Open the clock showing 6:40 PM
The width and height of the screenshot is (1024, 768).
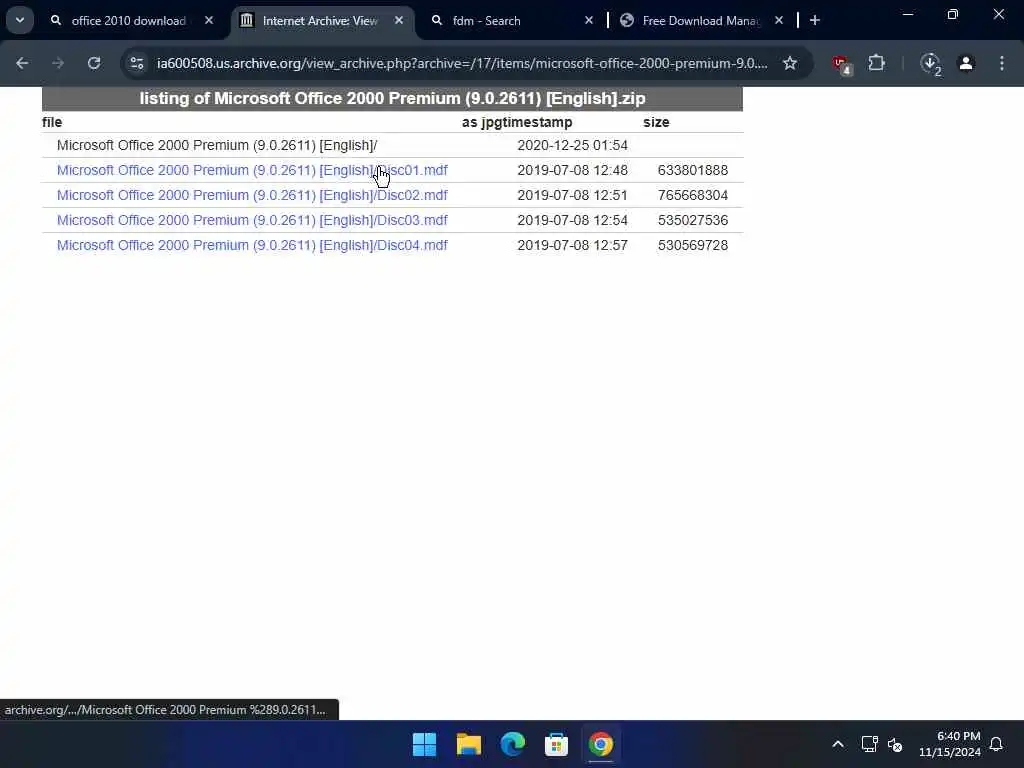[x=950, y=744]
